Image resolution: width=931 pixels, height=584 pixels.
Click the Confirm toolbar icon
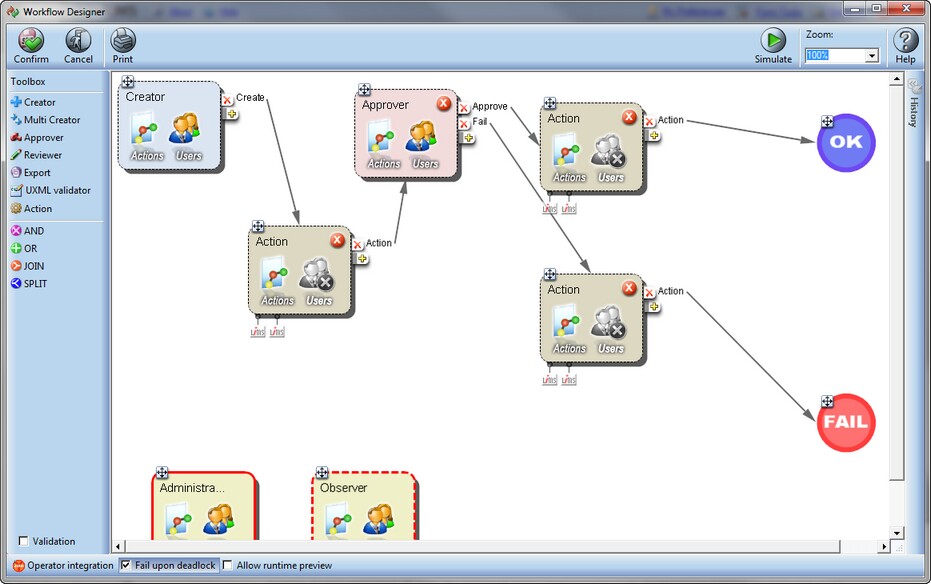point(31,46)
